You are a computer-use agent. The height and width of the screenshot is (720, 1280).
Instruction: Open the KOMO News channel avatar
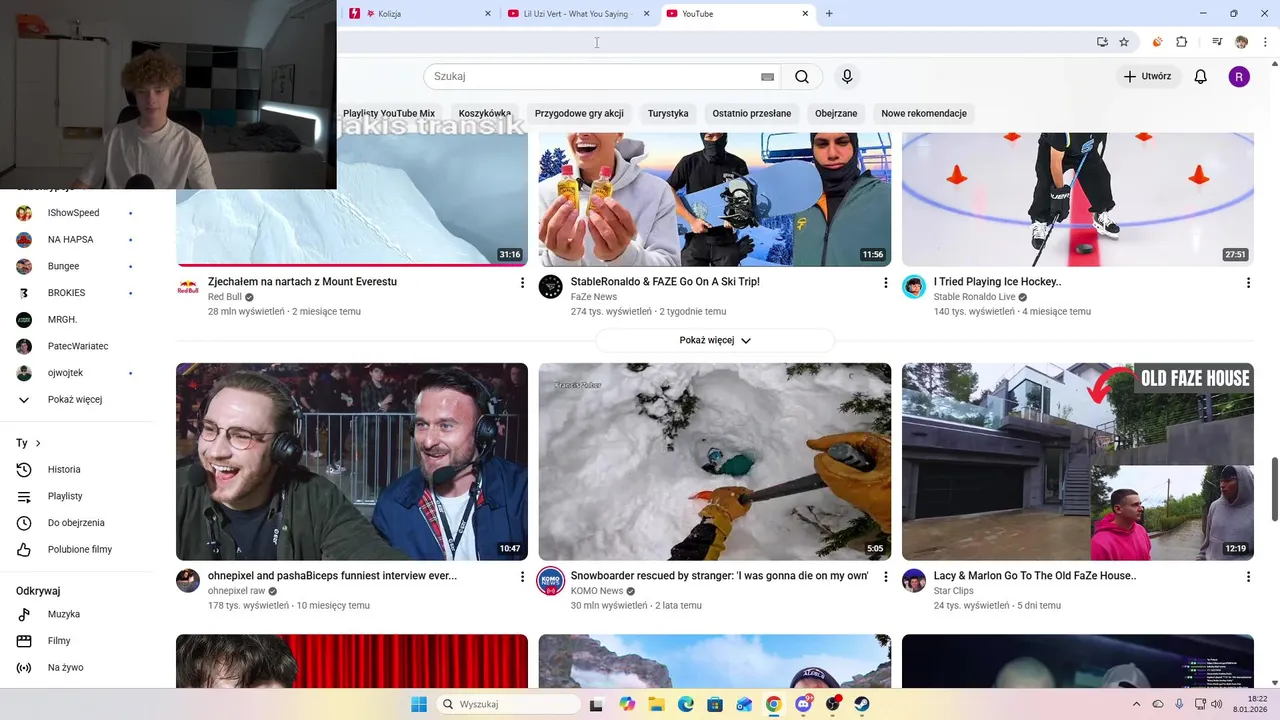pyautogui.click(x=551, y=581)
